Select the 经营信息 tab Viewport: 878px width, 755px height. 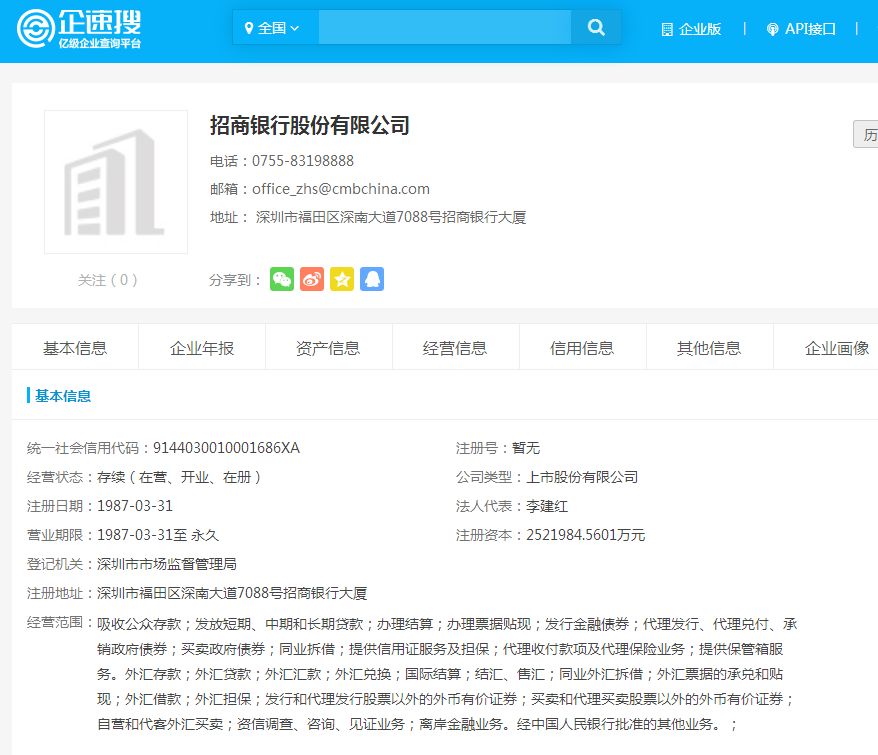(x=455, y=346)
